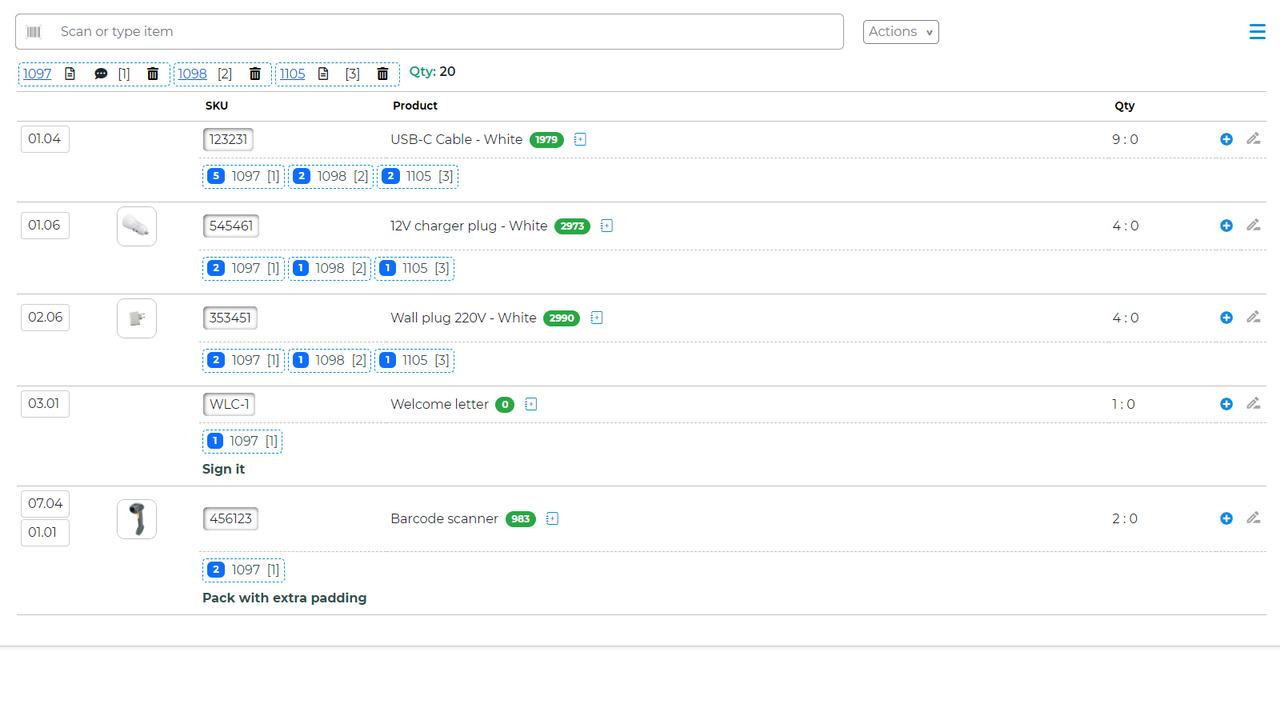Click the 2973 stock badge
The width and height of the screenshot is (1280, 720).
572,226
